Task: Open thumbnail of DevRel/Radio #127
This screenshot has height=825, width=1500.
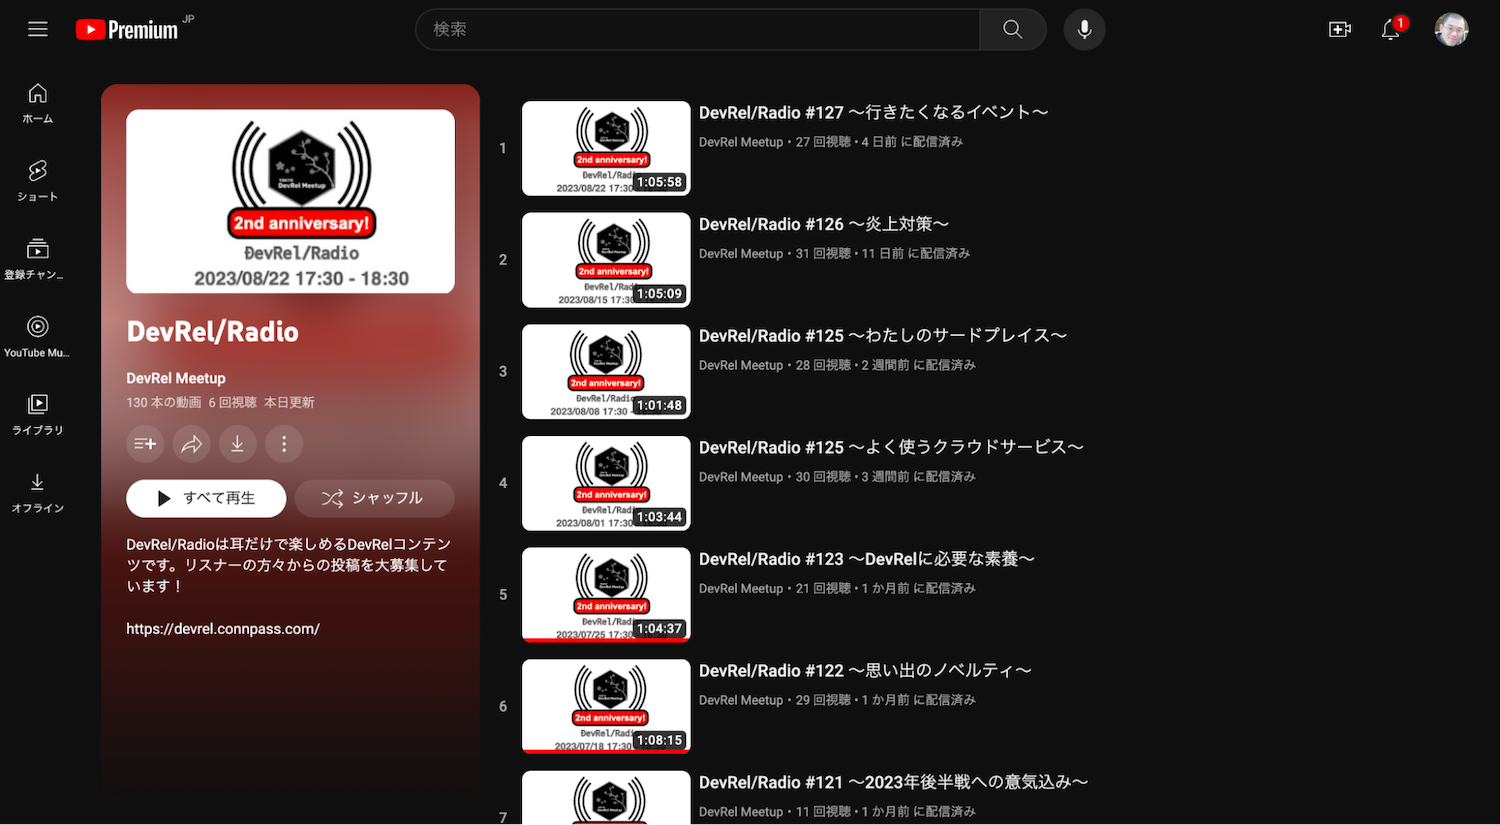Action: point(606,148)
